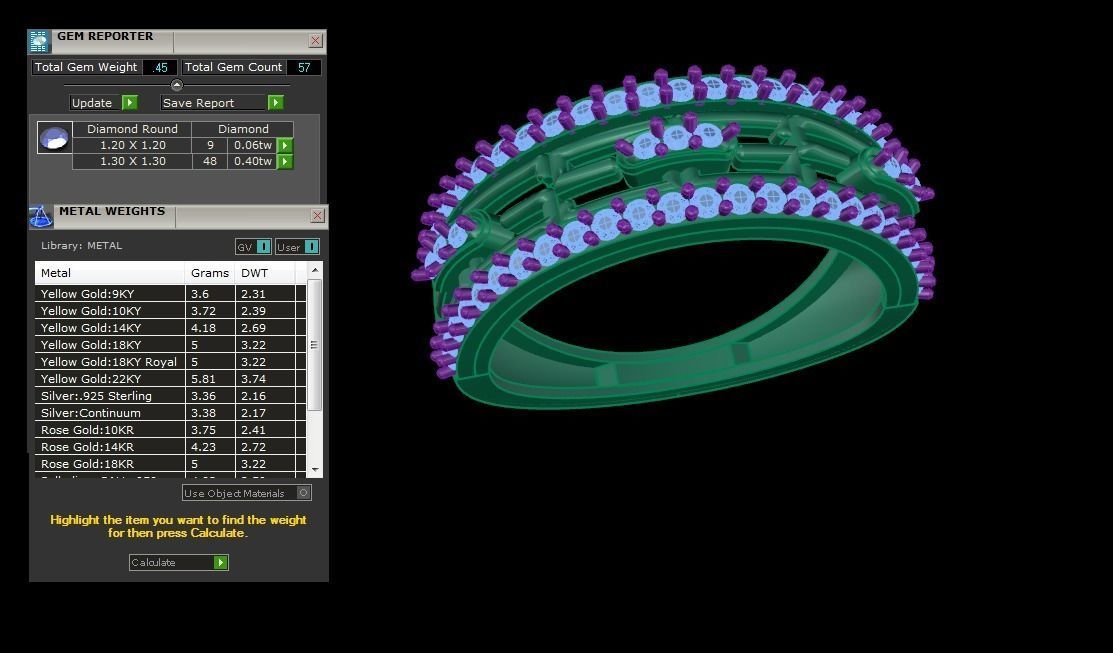1113x653 pixels.
Task: Click the metal list scrollbar thumb
Action: tap(315, 345)
